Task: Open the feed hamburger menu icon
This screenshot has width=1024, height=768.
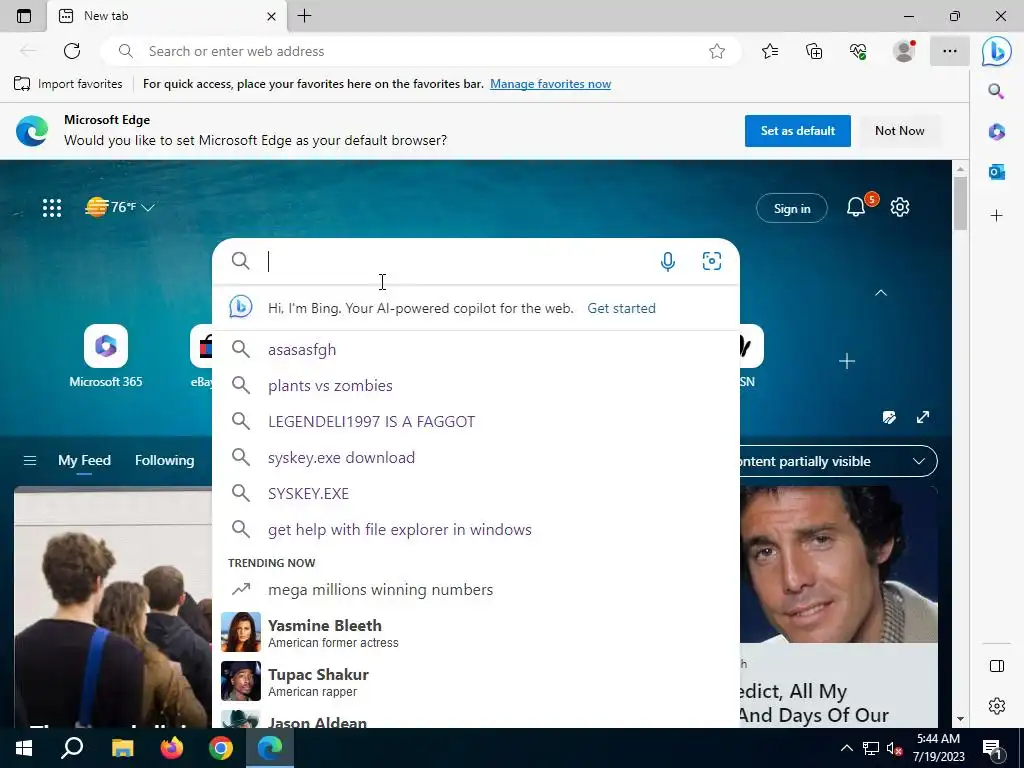Action: click(x=30, y=460)
